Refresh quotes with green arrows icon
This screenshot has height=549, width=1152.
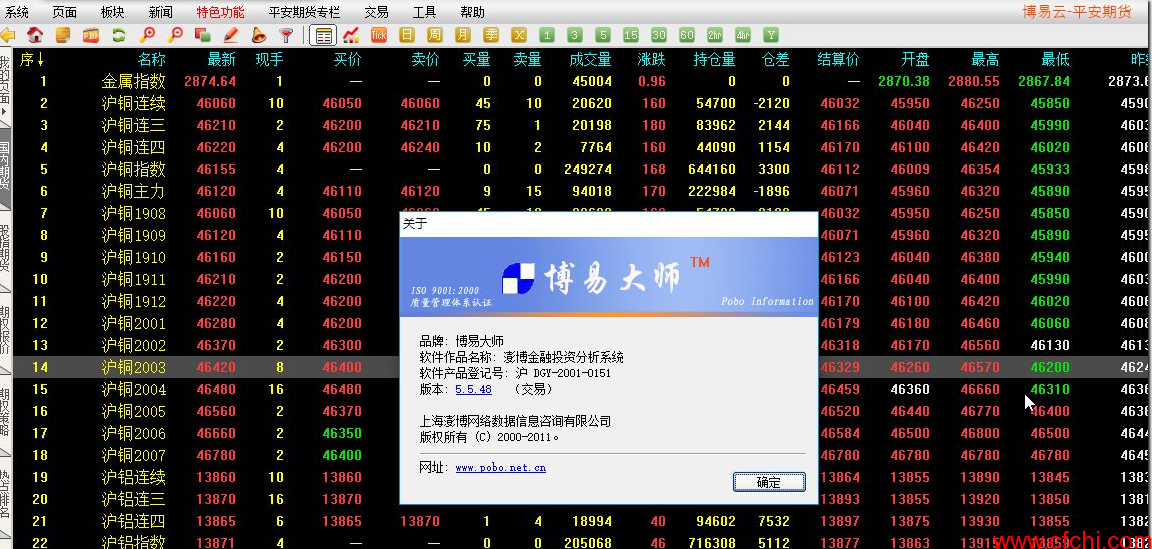click(x=119, y=35)
